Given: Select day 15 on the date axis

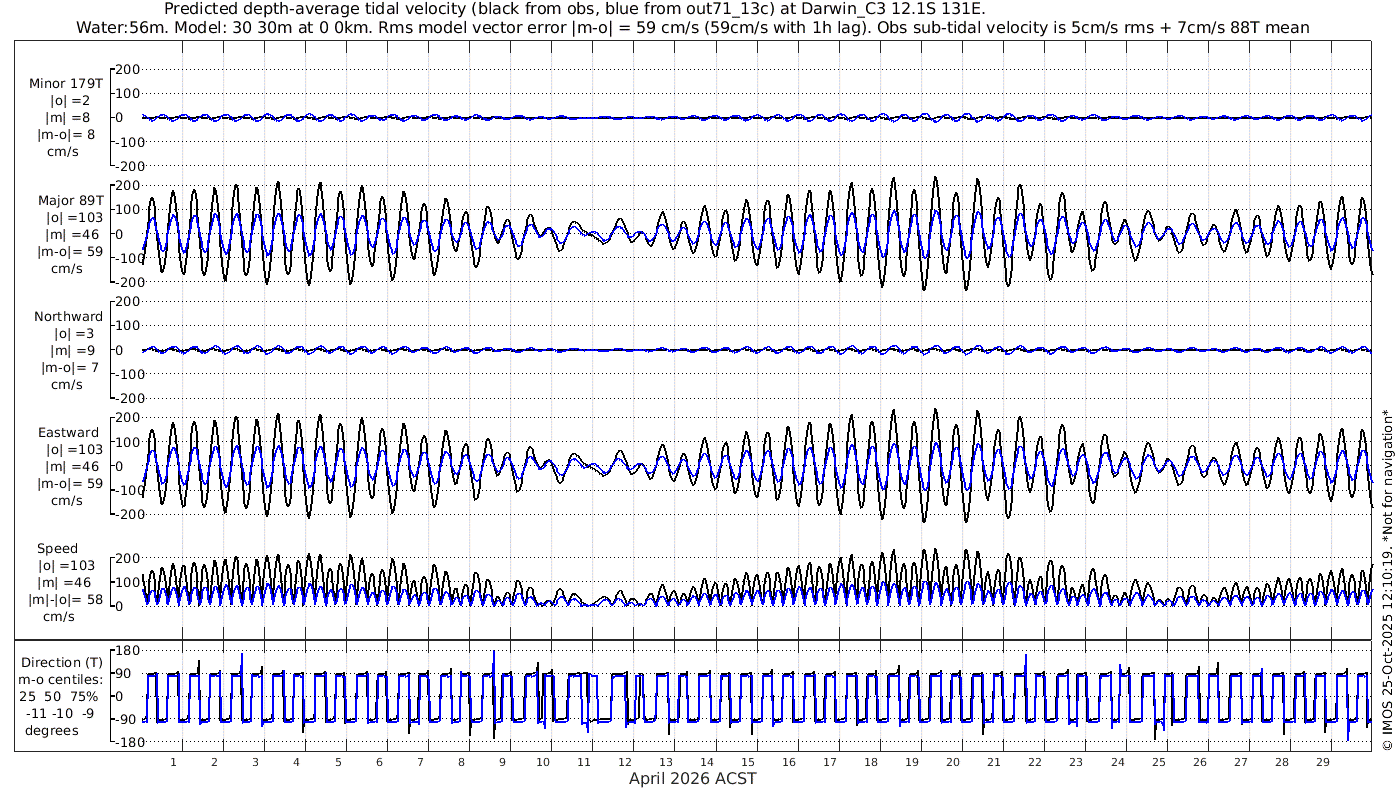Looking at the screenshot, I should tap(748, 762).
